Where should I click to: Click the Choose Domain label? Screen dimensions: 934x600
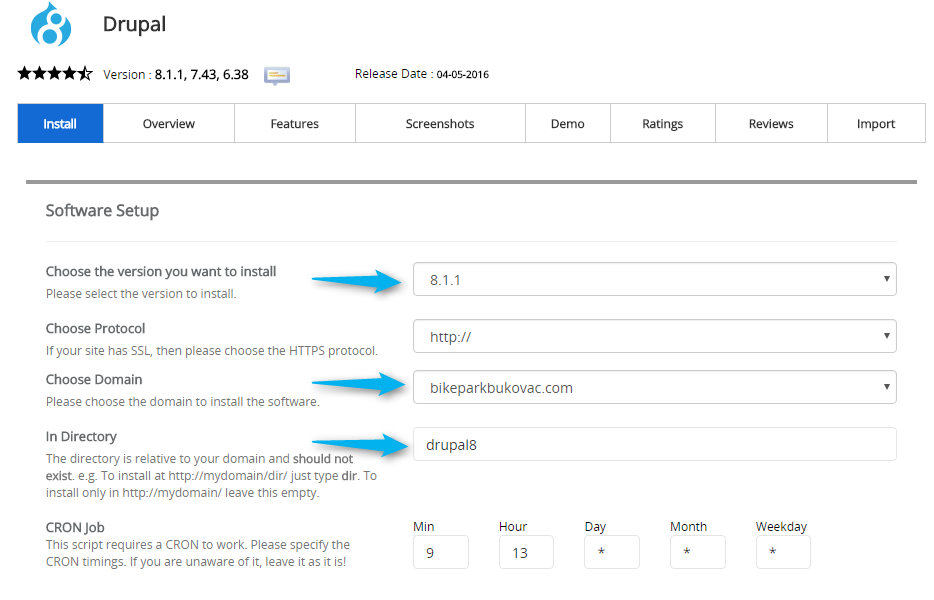(x=94, y=380)
